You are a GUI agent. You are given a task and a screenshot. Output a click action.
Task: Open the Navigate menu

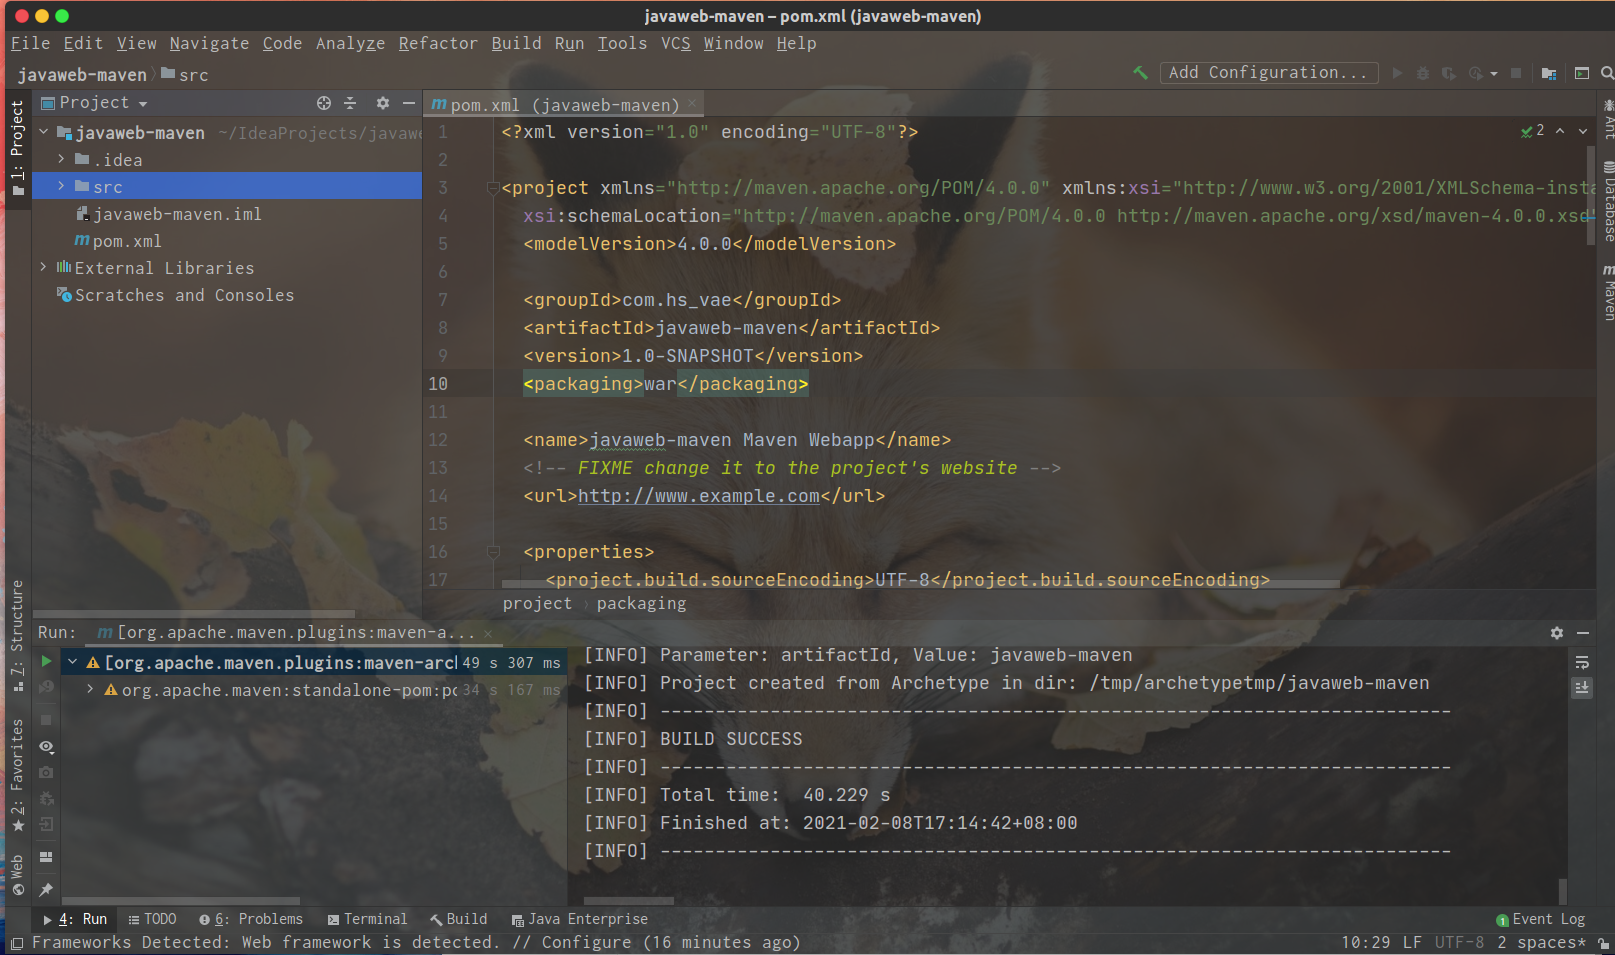point(209,43)
